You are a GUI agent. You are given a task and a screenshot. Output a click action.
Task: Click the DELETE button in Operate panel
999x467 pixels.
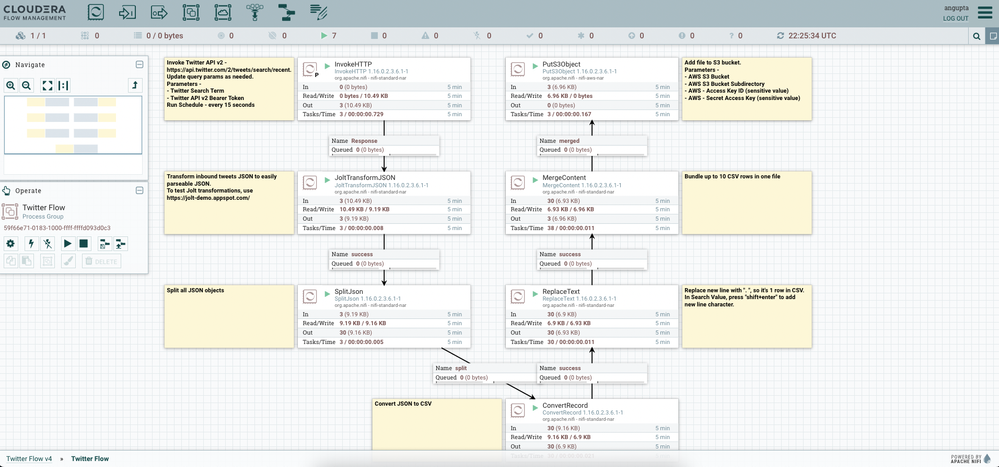point(101,261)
